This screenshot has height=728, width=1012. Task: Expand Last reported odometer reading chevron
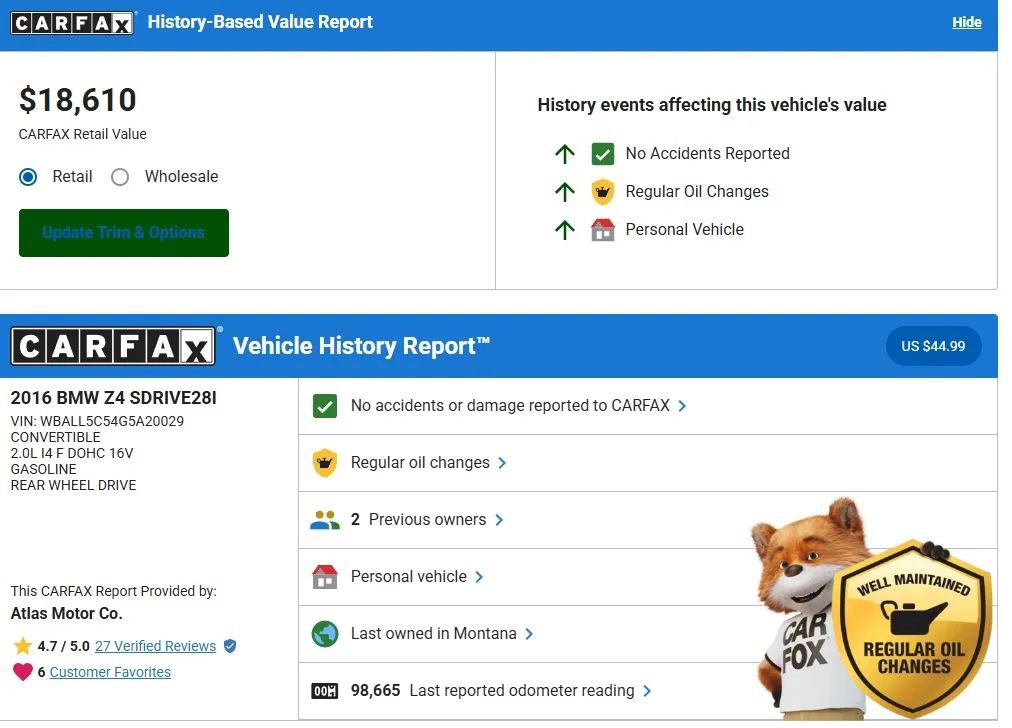(x=647, y=691)
